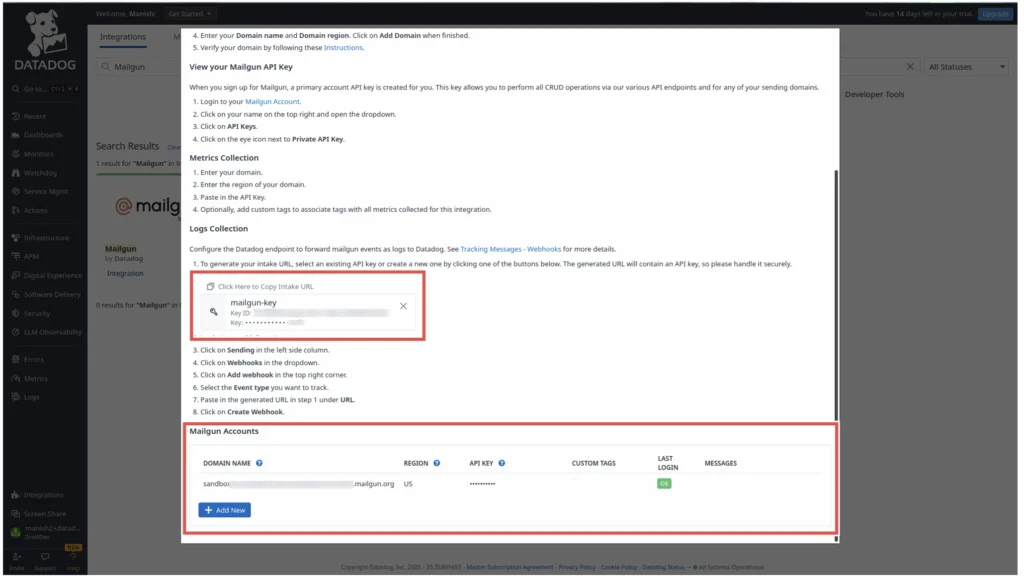1024x579 pixels.
Task: Click the modal's vertical scrollbar
Action: 836,295
